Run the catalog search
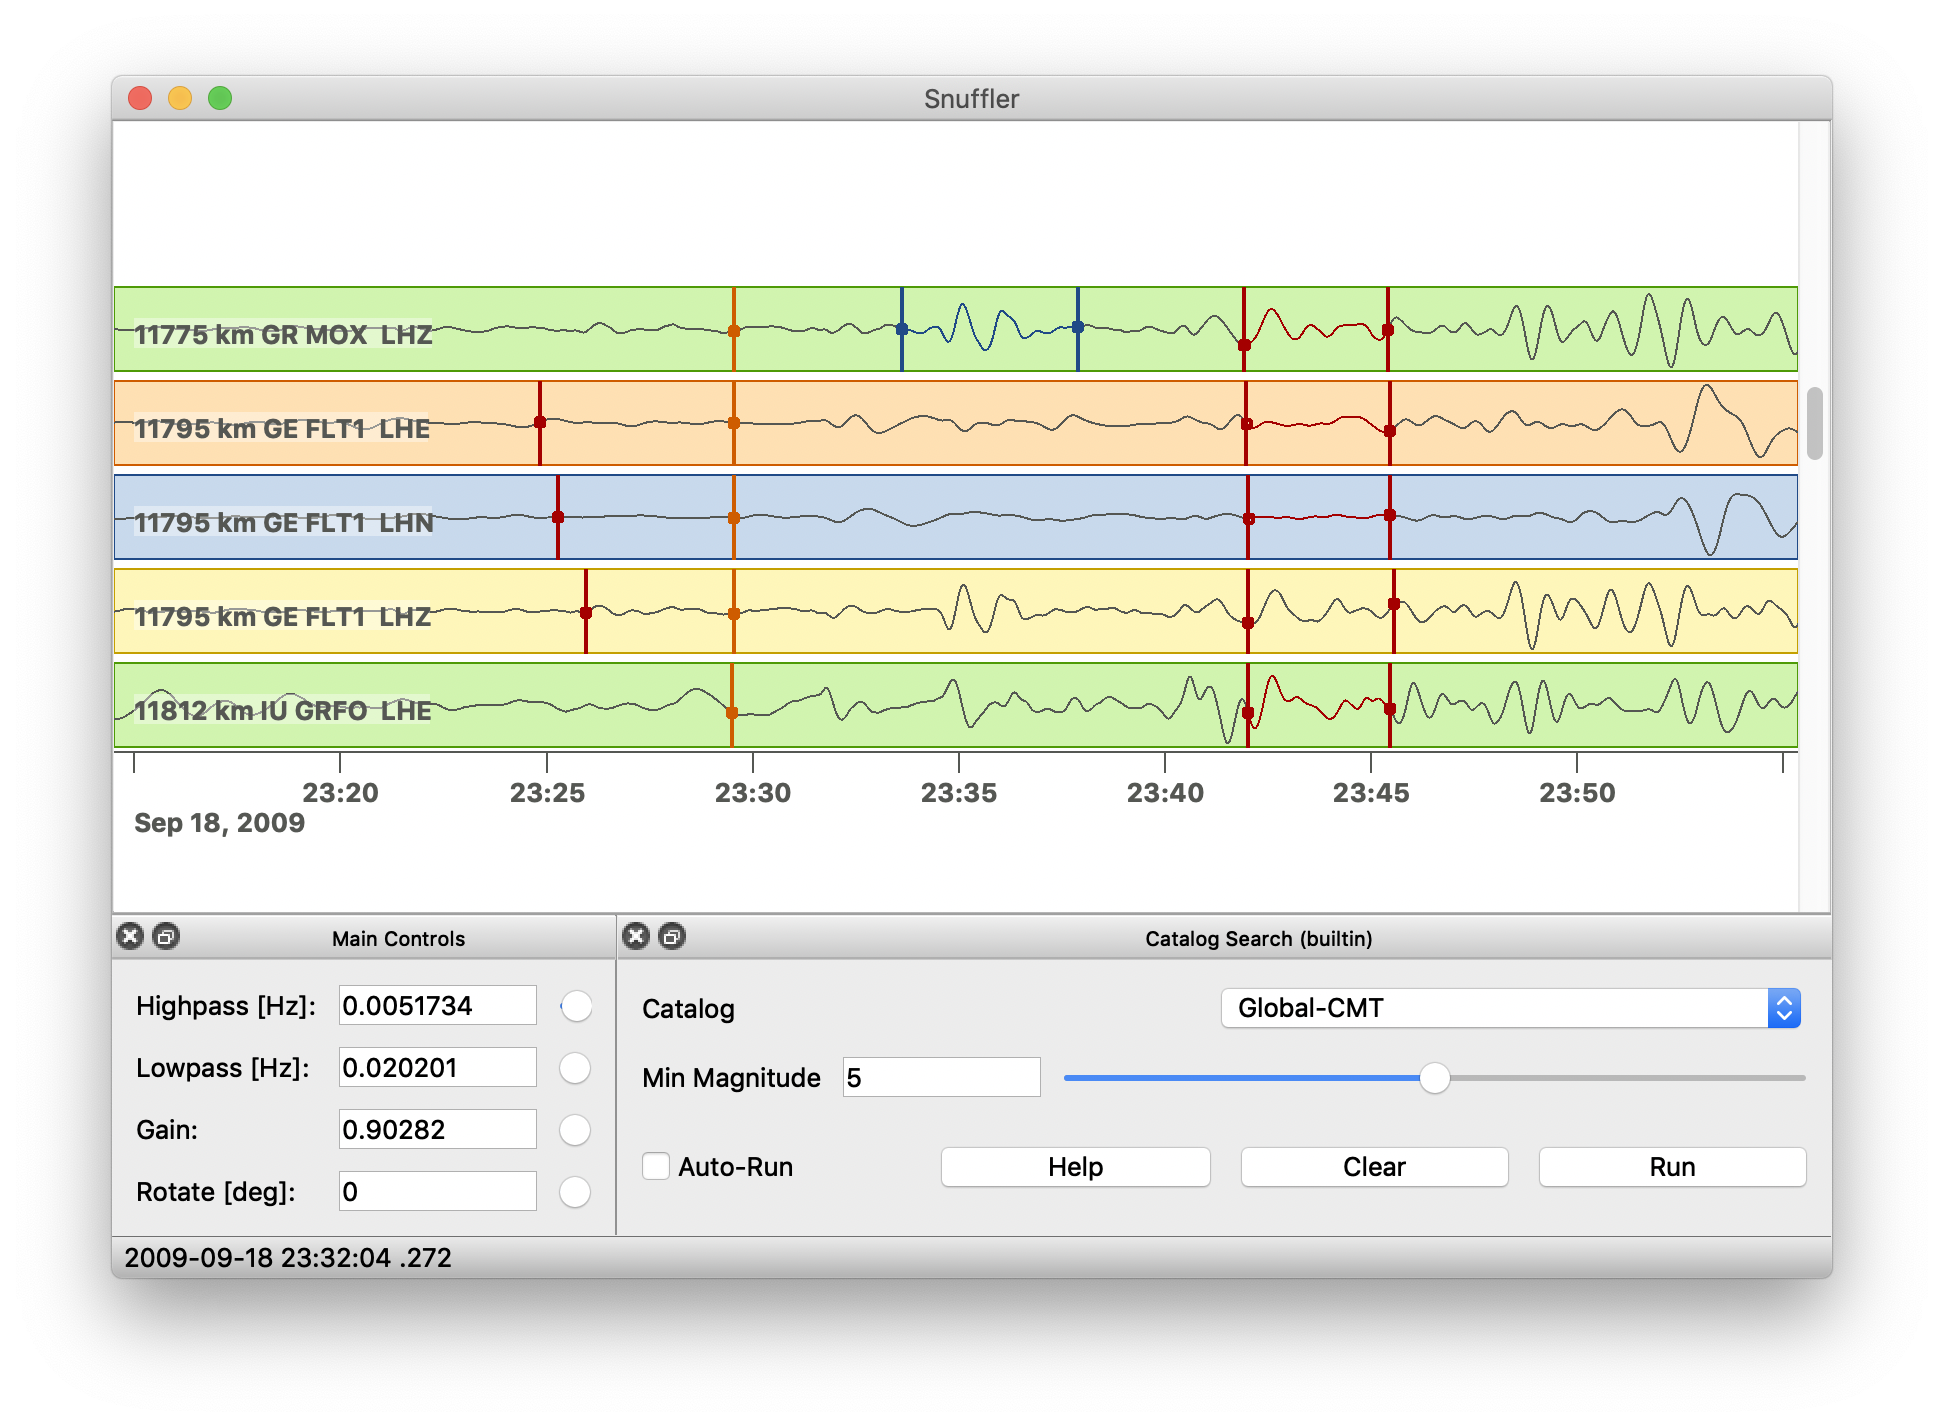The image size is (1944, 1426). pyautogui.click(x=1672, y=1167)
